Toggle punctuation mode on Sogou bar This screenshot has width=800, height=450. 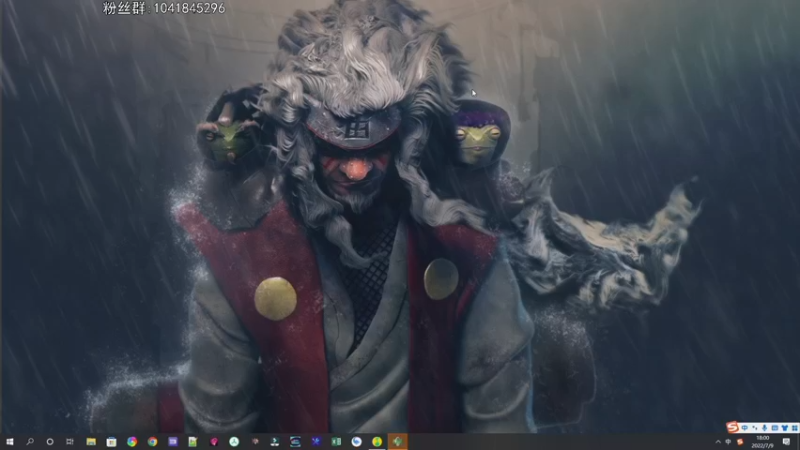coord(755,428)
